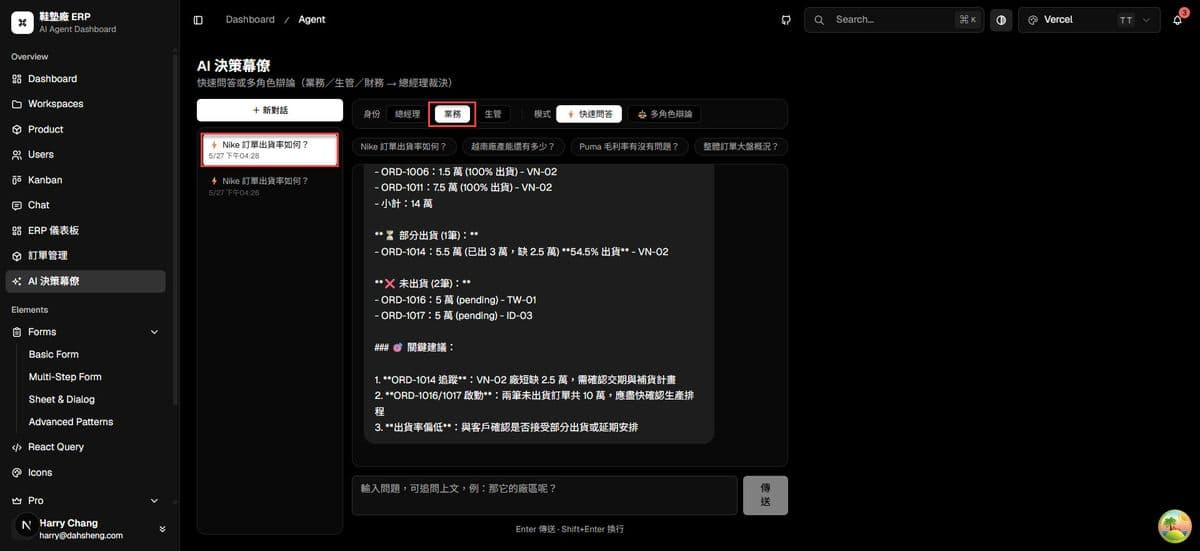
Task: Open Harry Chang account menu chevrons
Action: tap(162, 529)
